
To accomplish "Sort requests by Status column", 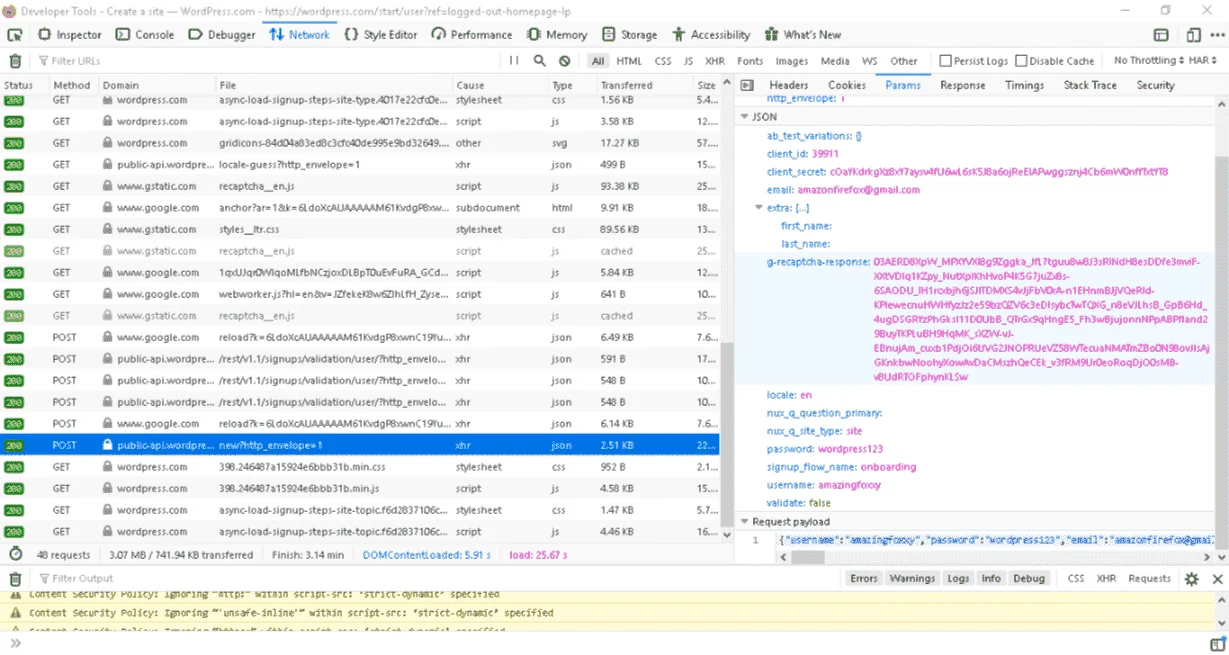I will tap(24, 85).
